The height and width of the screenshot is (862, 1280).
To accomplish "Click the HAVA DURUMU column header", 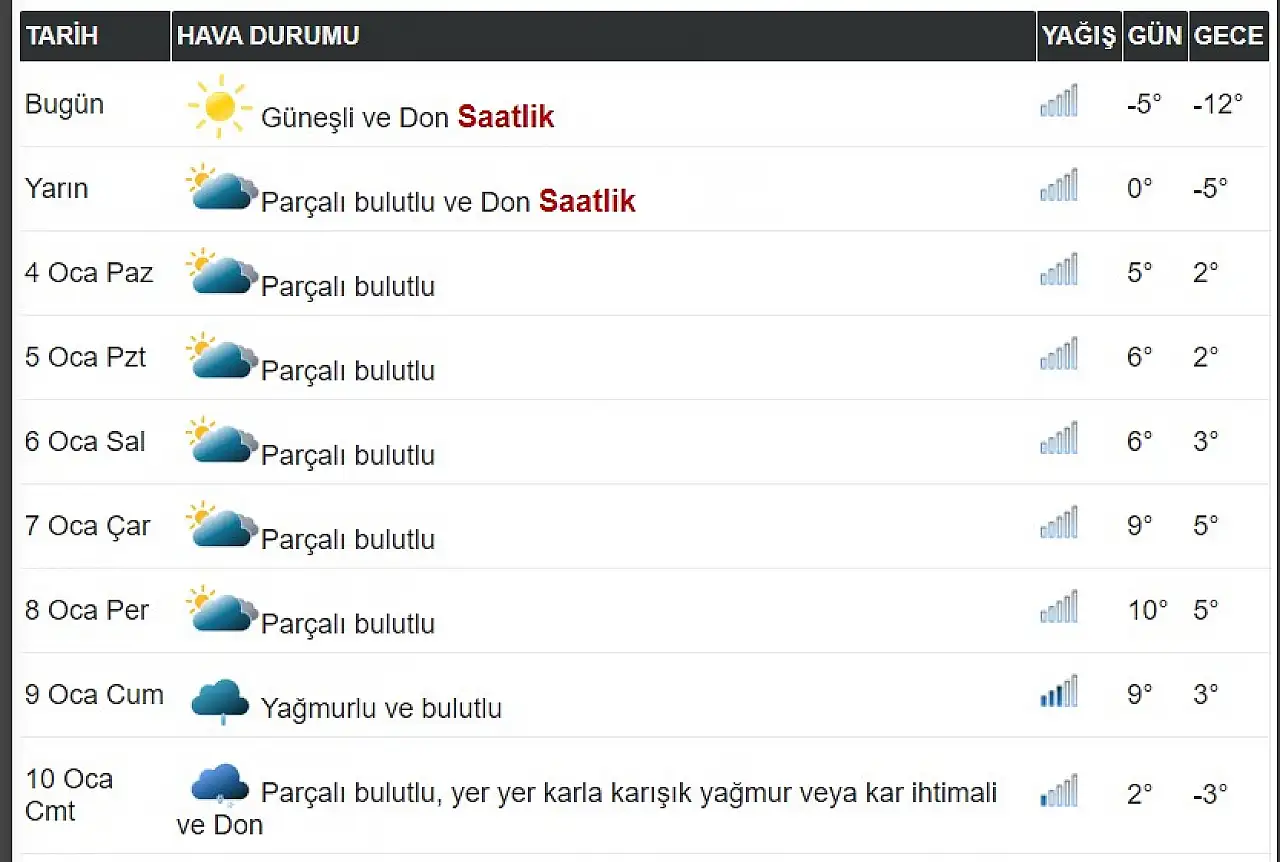I will coord(267,36).
